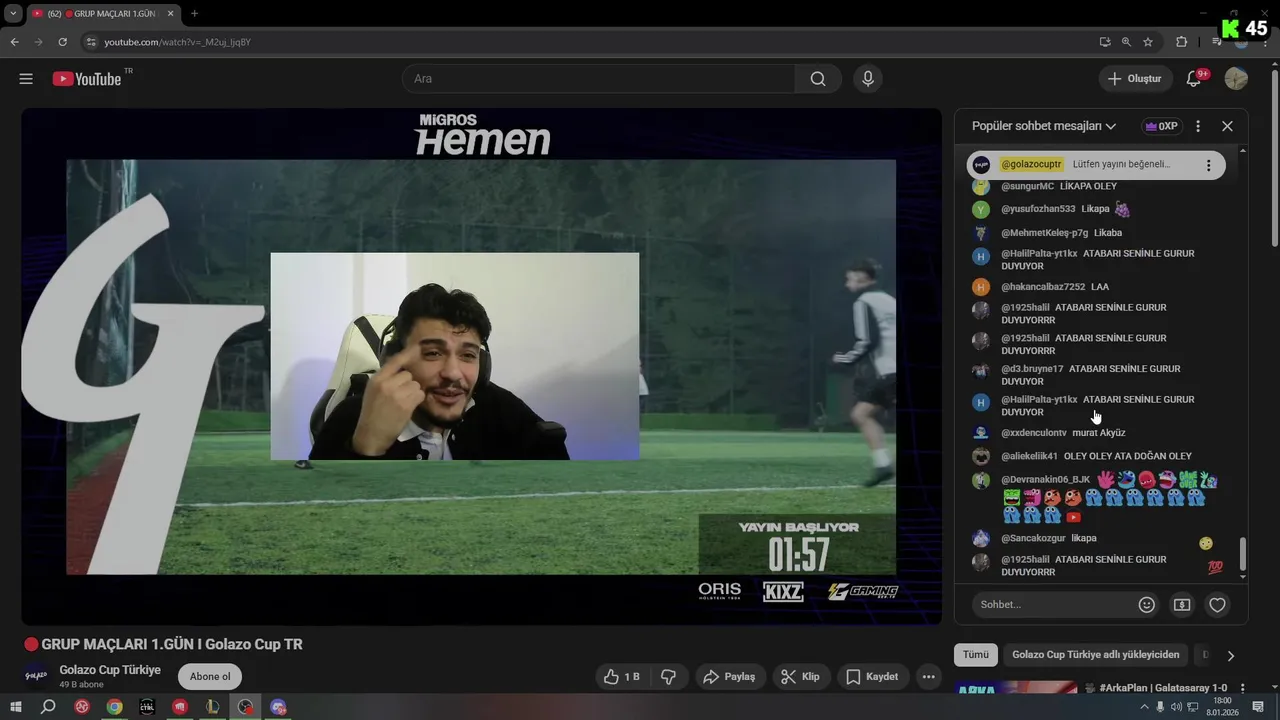Viewport: 1280px width, 720px height.
Task: Open Windows taskbar search
Action: [48, 707]
